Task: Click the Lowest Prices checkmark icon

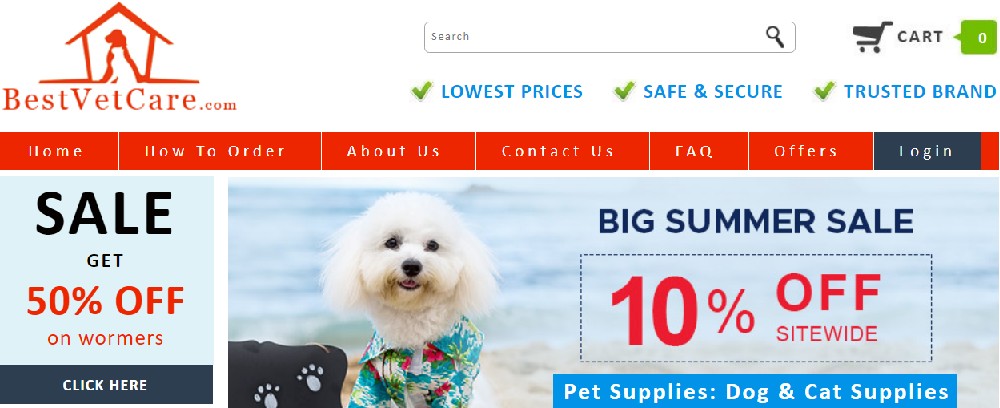Action: (x=422, y=91)
